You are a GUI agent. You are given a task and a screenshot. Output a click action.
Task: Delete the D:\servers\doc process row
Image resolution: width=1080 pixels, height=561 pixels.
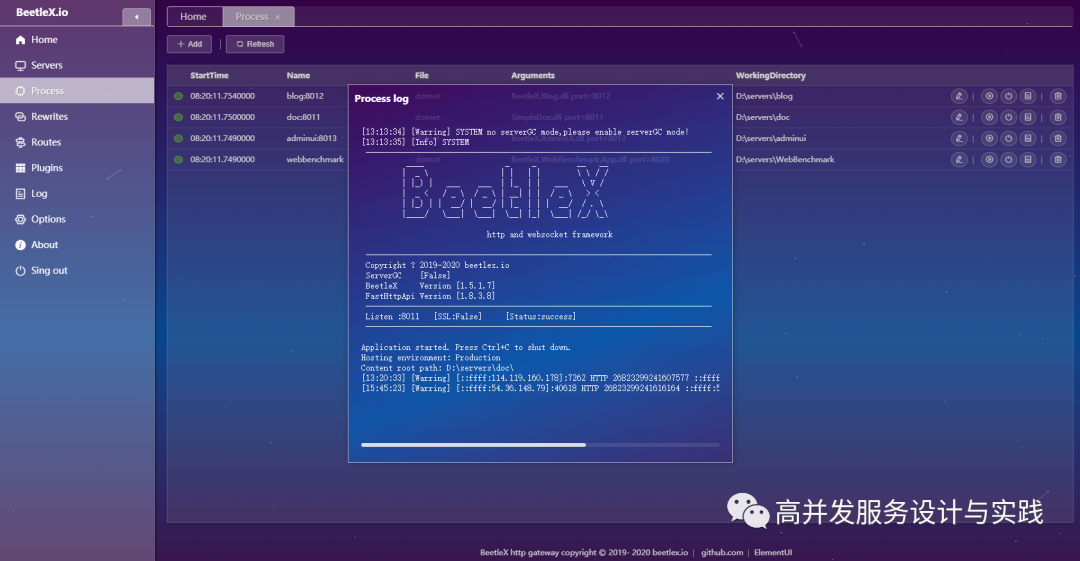point(1059,117)
